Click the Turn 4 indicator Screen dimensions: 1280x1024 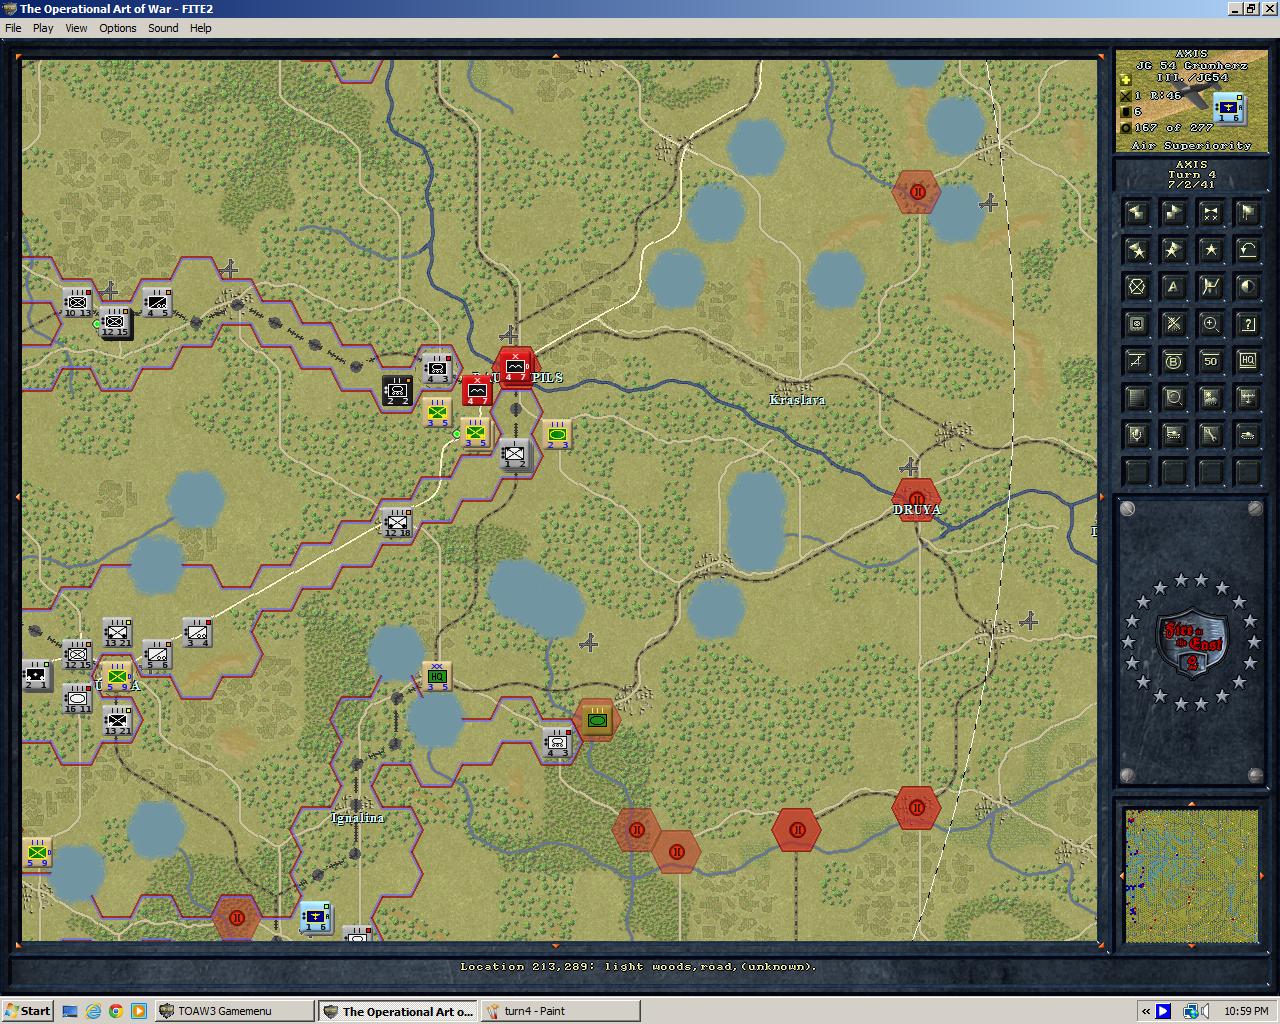[x=1192, y=175]
